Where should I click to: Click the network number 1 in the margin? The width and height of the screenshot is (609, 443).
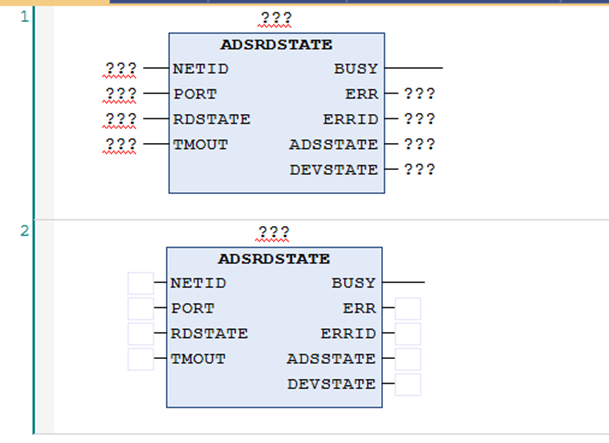click(24, 16)
